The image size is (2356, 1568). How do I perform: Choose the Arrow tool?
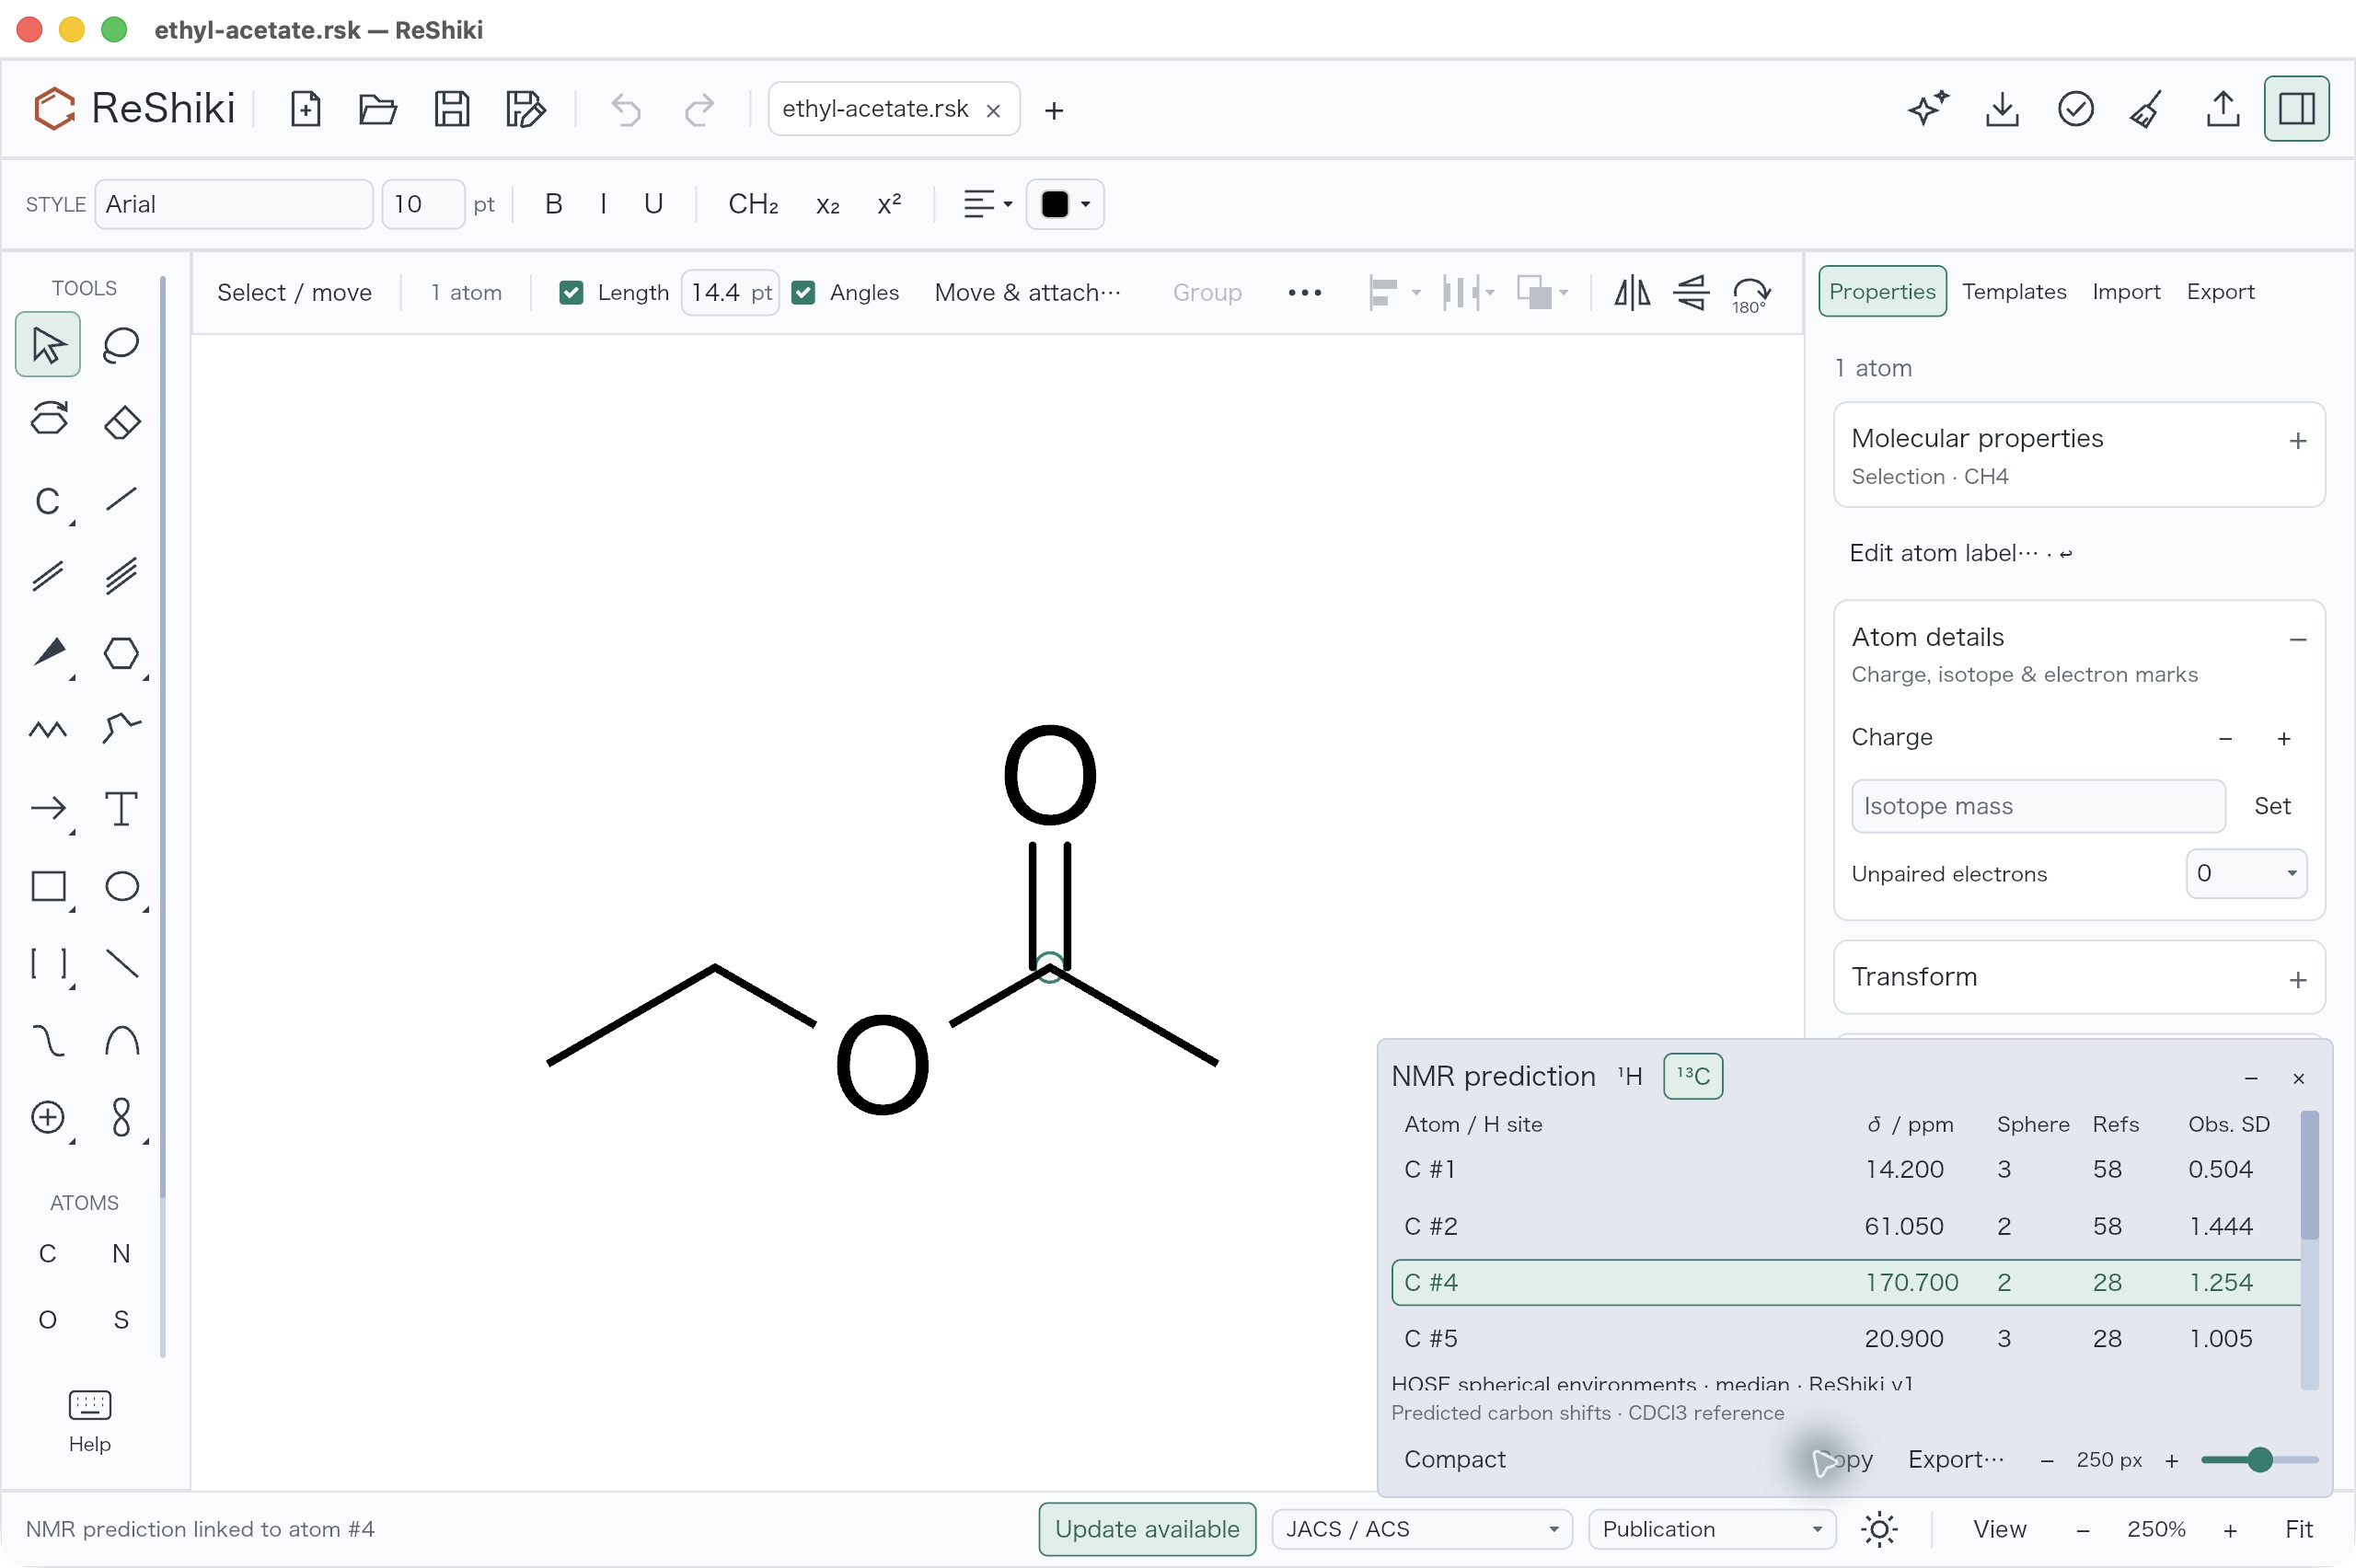pos(48,808)
